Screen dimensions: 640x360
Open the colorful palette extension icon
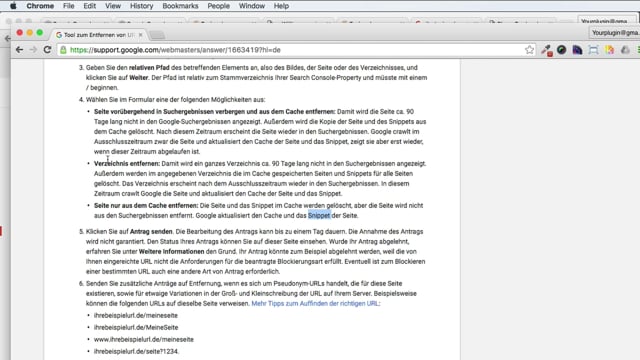pos(609,50)
